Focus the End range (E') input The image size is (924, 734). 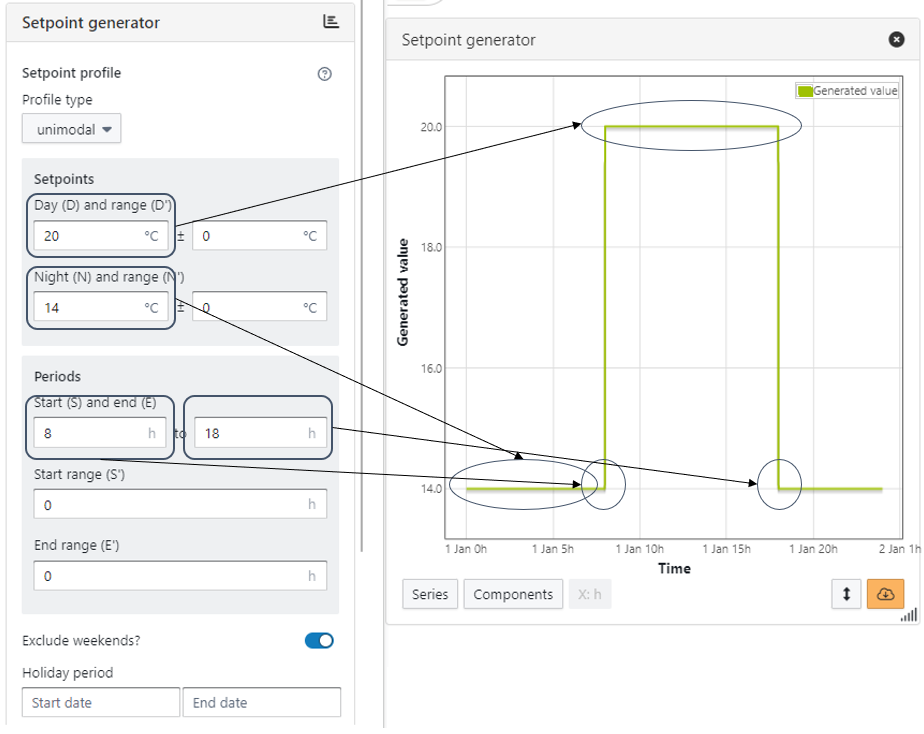coord(178,576)
